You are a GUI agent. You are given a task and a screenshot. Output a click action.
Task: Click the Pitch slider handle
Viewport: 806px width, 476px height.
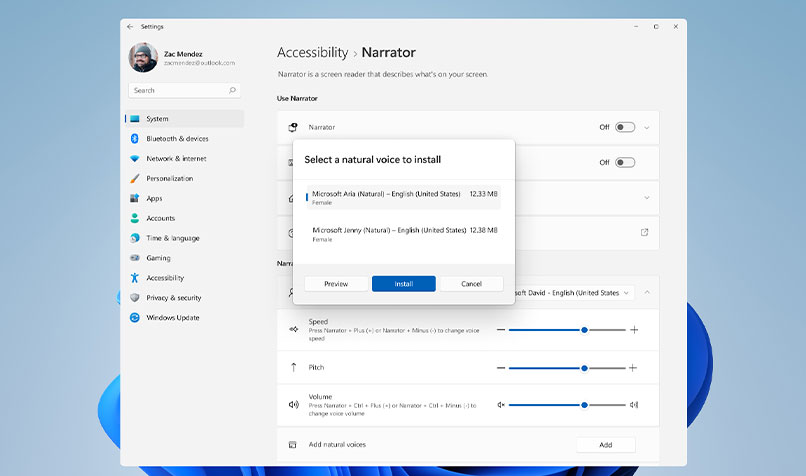tap(584, 368)
